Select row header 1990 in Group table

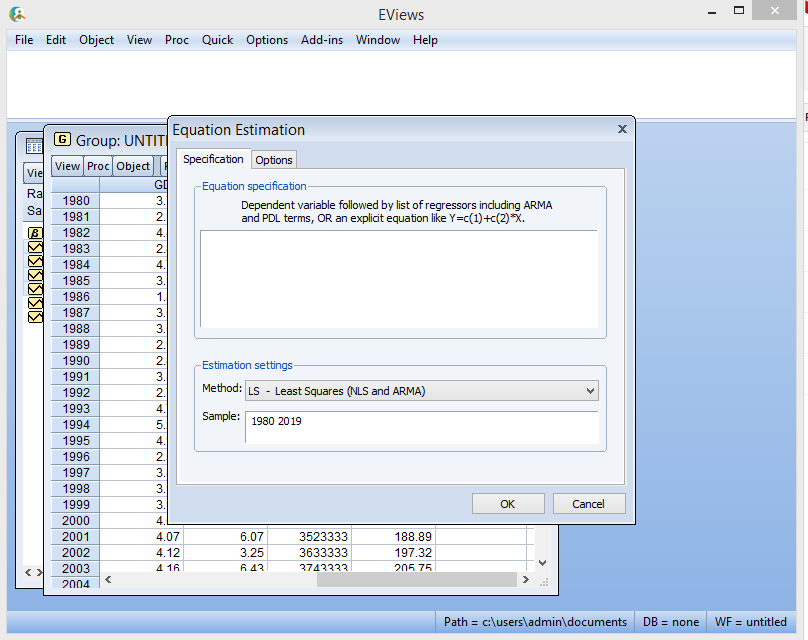(76, 361)
